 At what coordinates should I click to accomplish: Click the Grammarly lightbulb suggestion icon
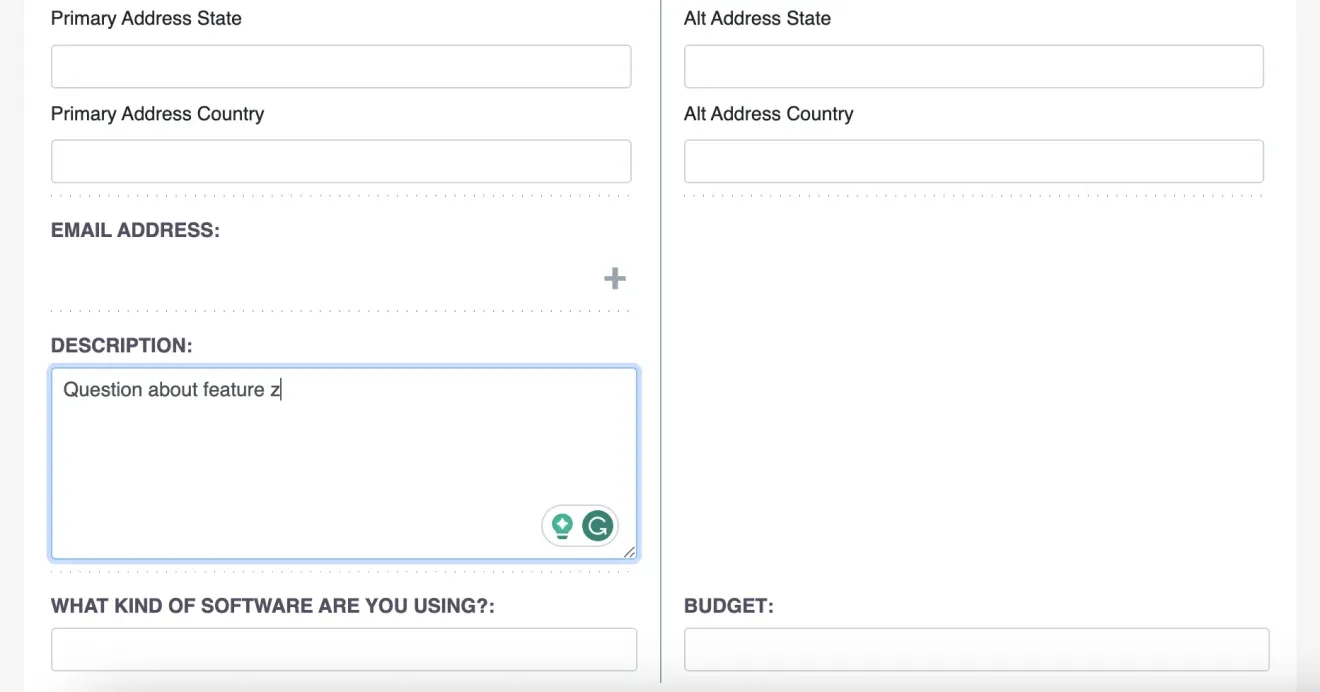point(562,524)
